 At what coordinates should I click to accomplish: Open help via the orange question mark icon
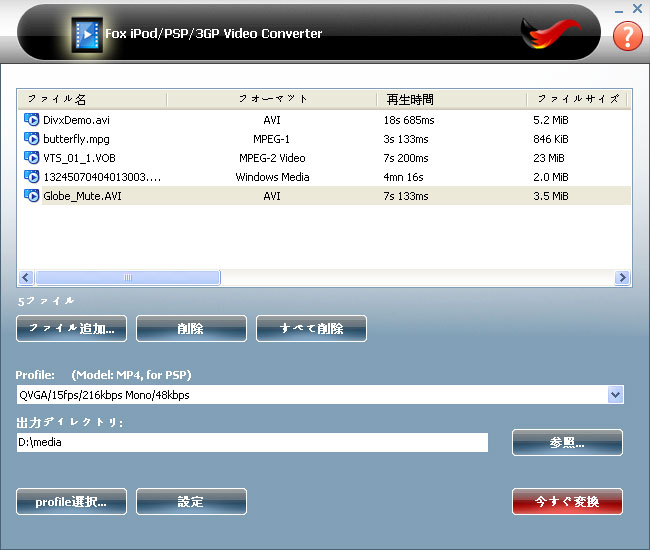coord(628,36)
